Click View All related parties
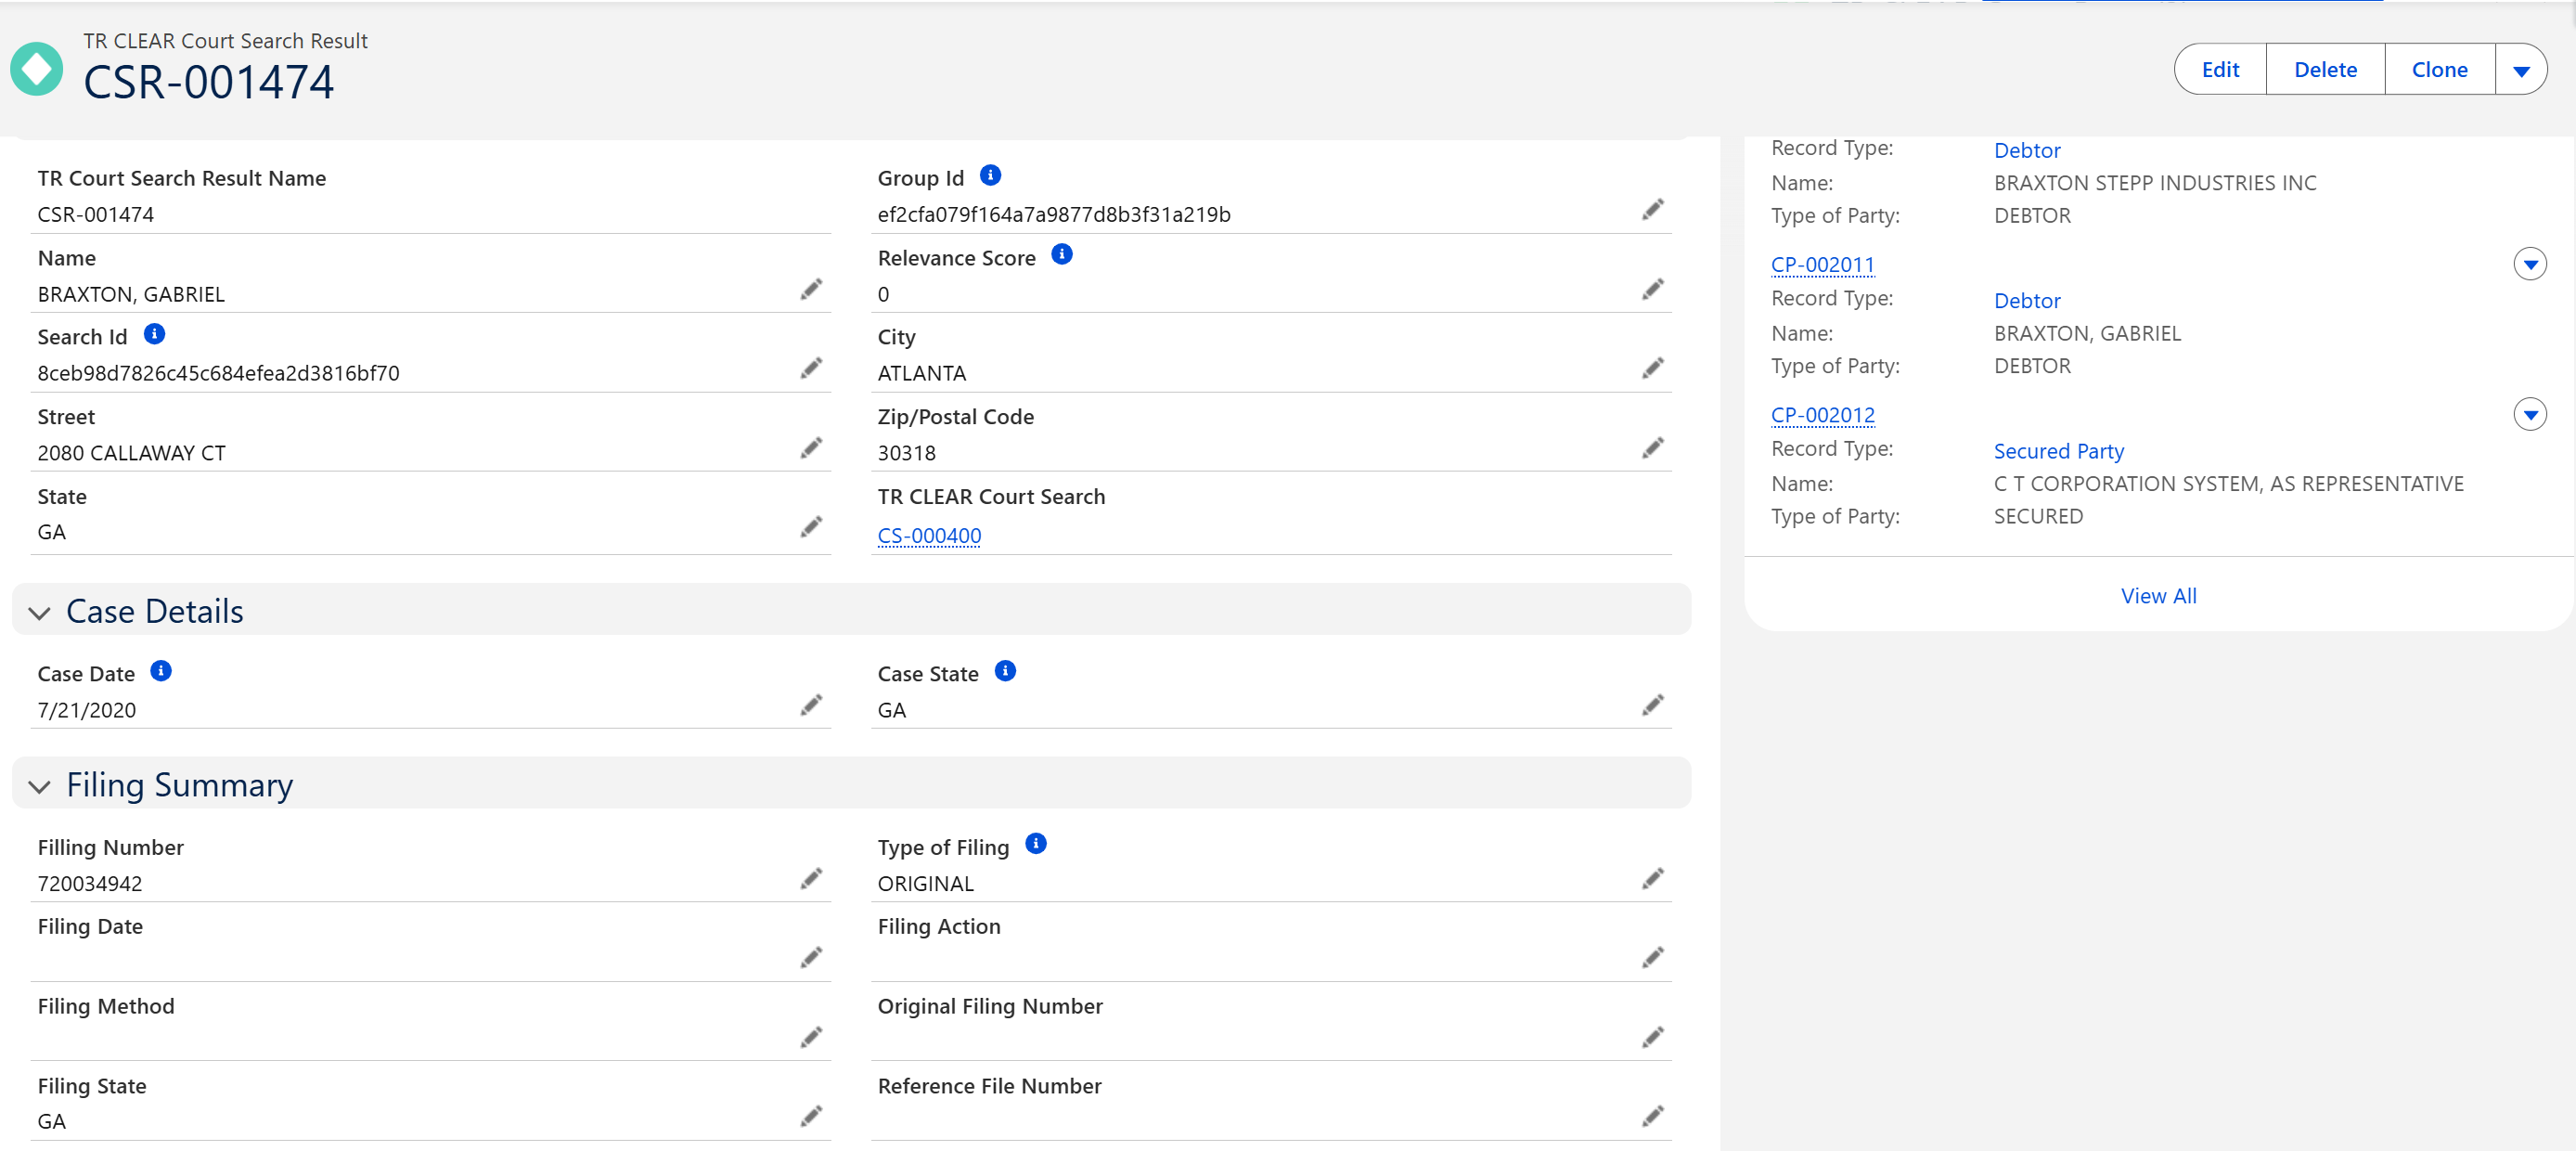Image resolution: width=2576 pixels, height=1151 pixels. pos(2158,595)
